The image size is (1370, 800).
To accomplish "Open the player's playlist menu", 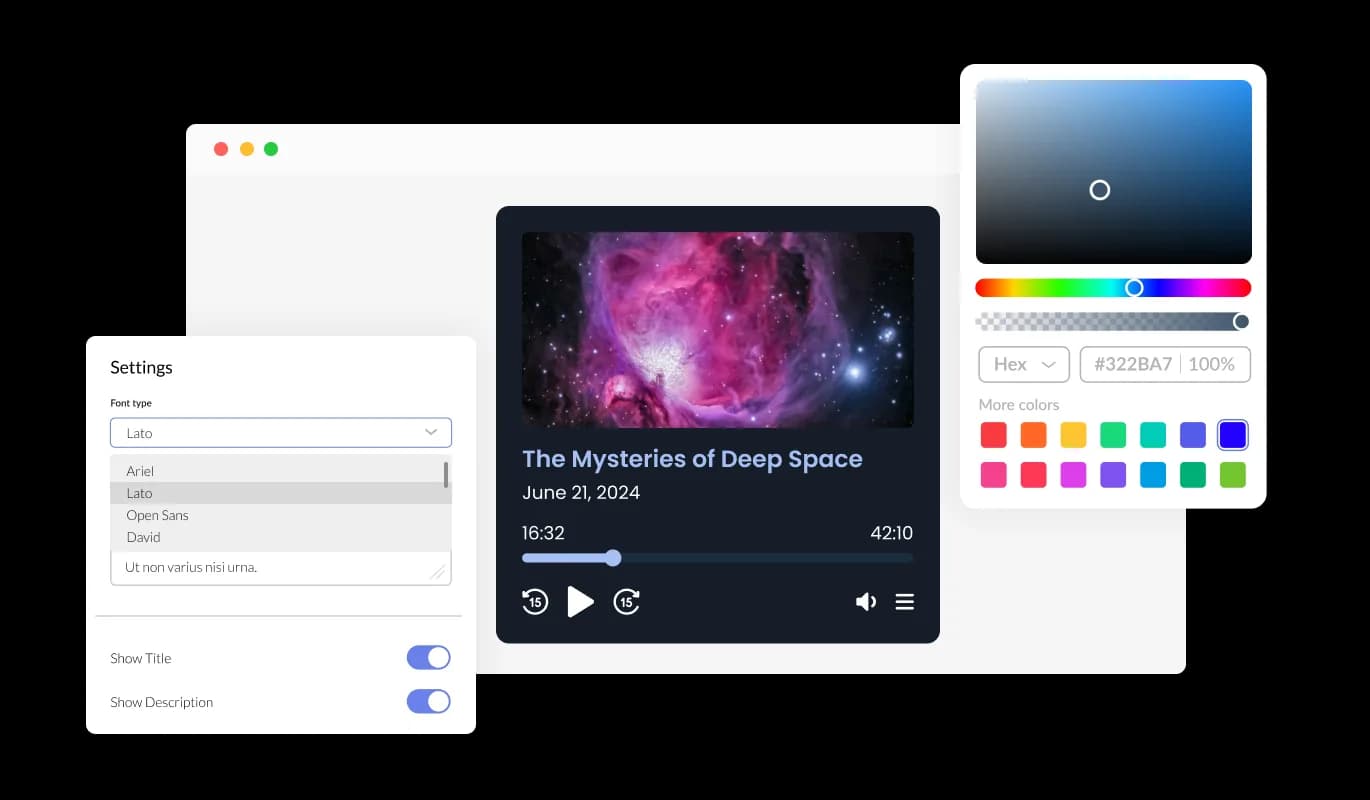I will 904,601.
